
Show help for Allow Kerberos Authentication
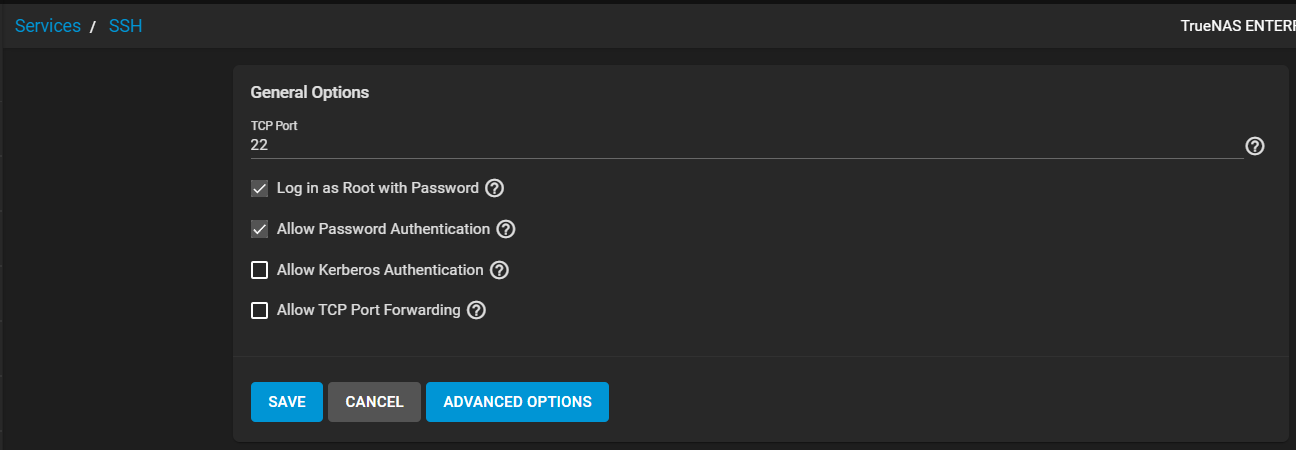[x=499, y=270]
